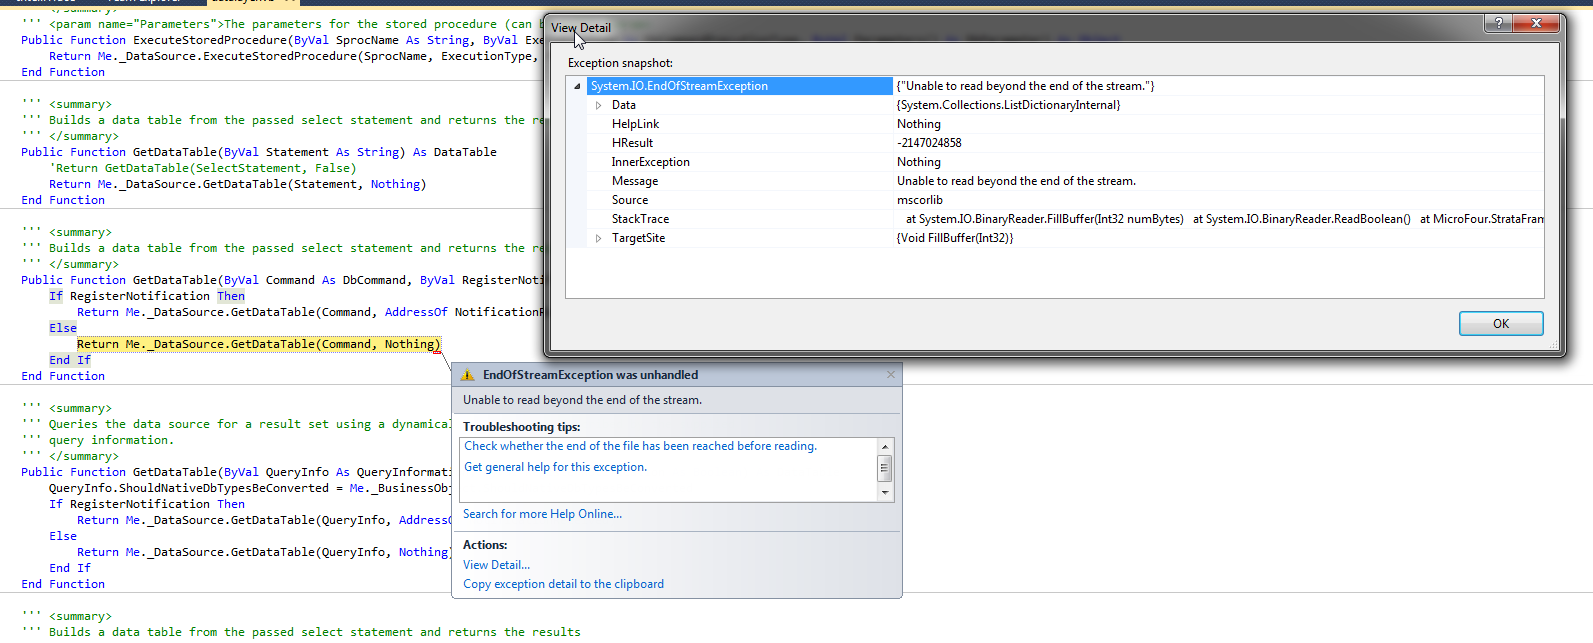1593x643 pixels.
Task: Click the end of file troubleshooting tip
Action: point(640,446)
